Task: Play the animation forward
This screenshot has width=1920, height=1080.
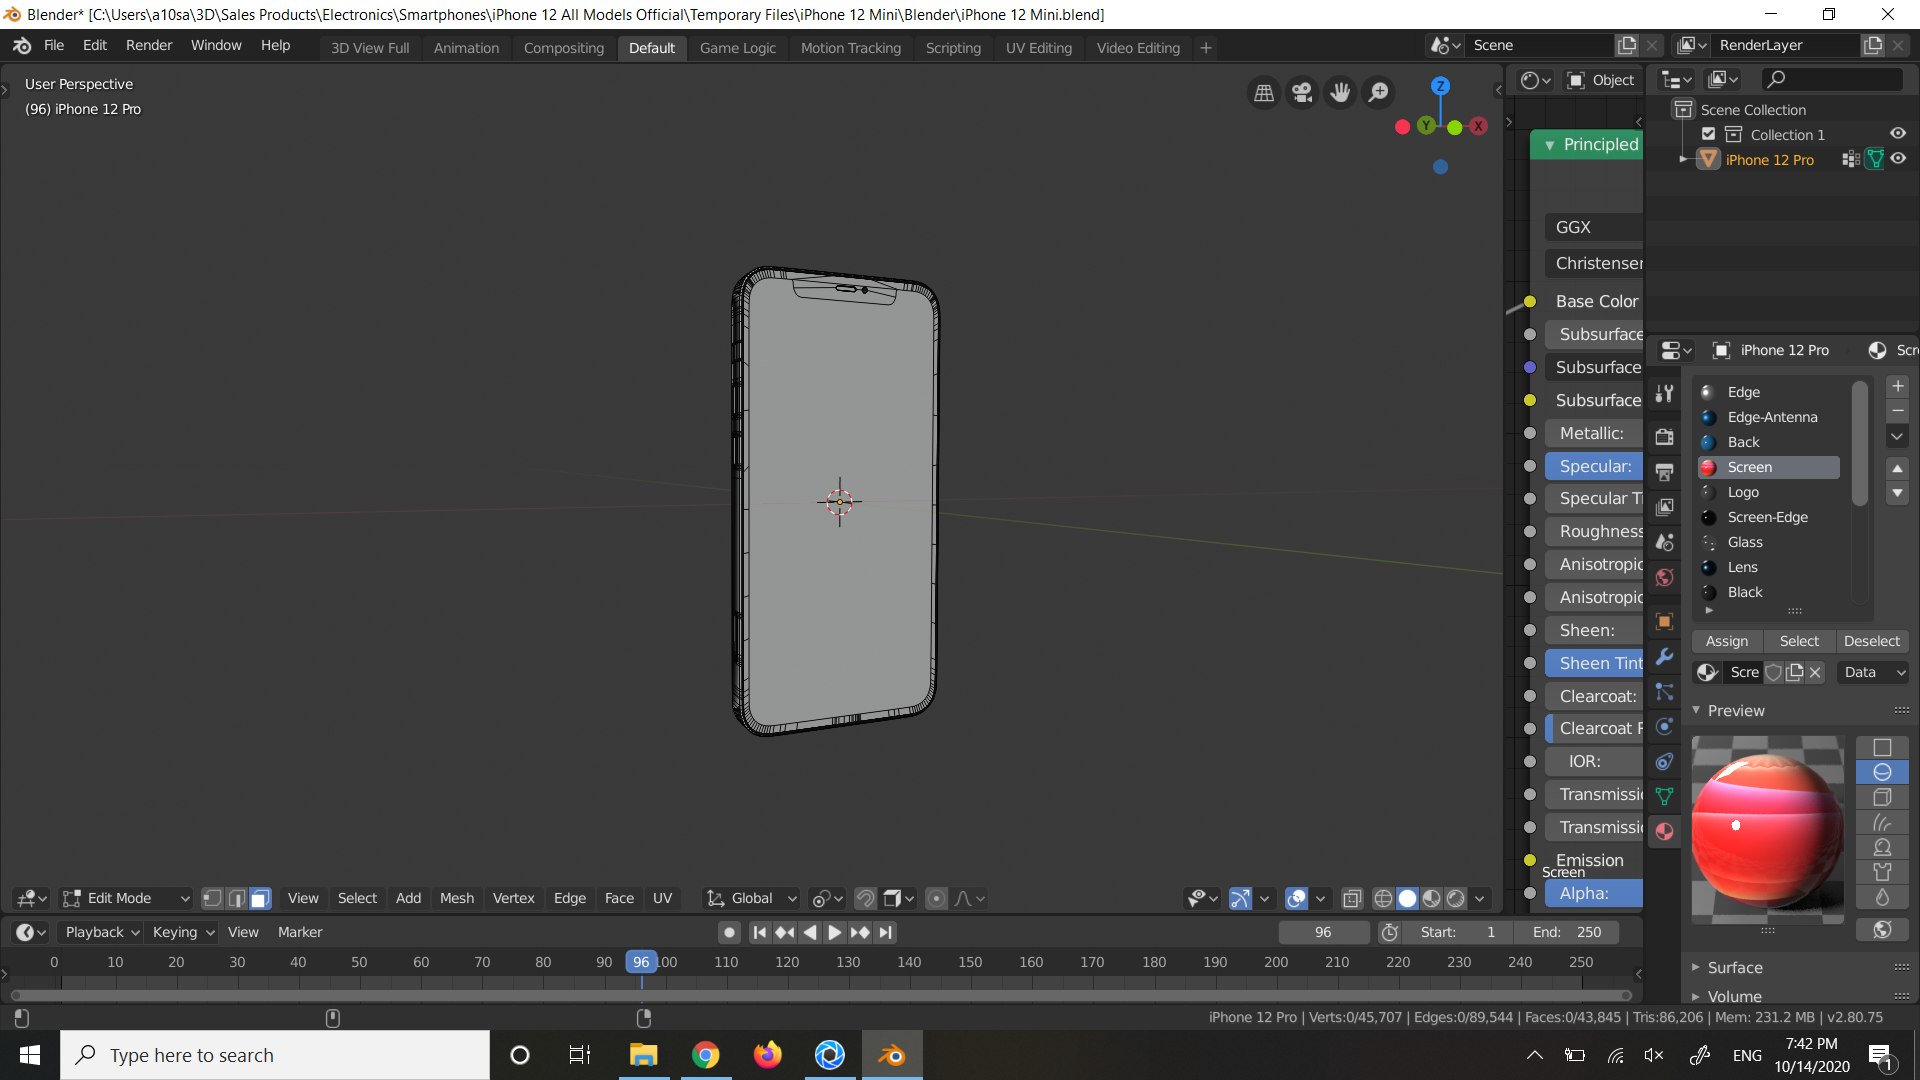Action: tap(834, 932)
